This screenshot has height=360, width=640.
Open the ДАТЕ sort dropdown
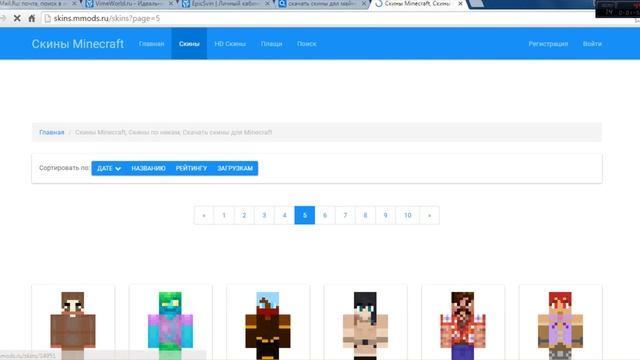tap(109, 168)
